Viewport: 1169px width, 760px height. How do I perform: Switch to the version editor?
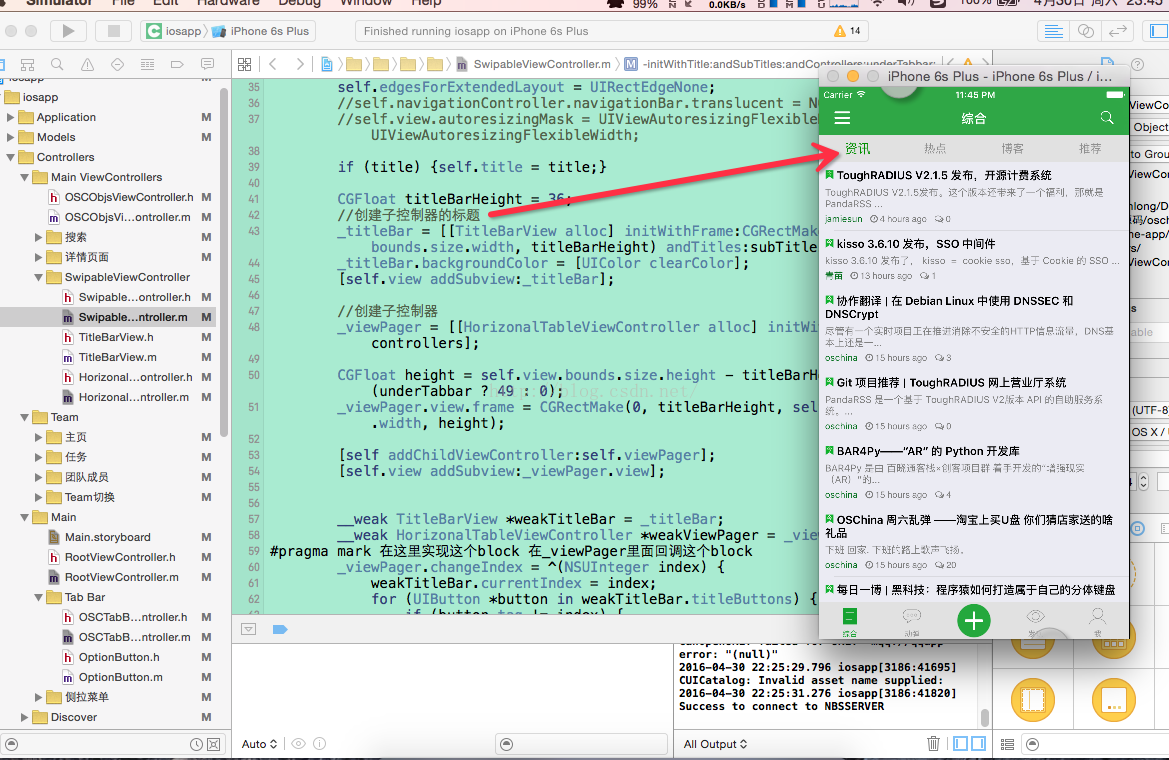click(1117, 31)
